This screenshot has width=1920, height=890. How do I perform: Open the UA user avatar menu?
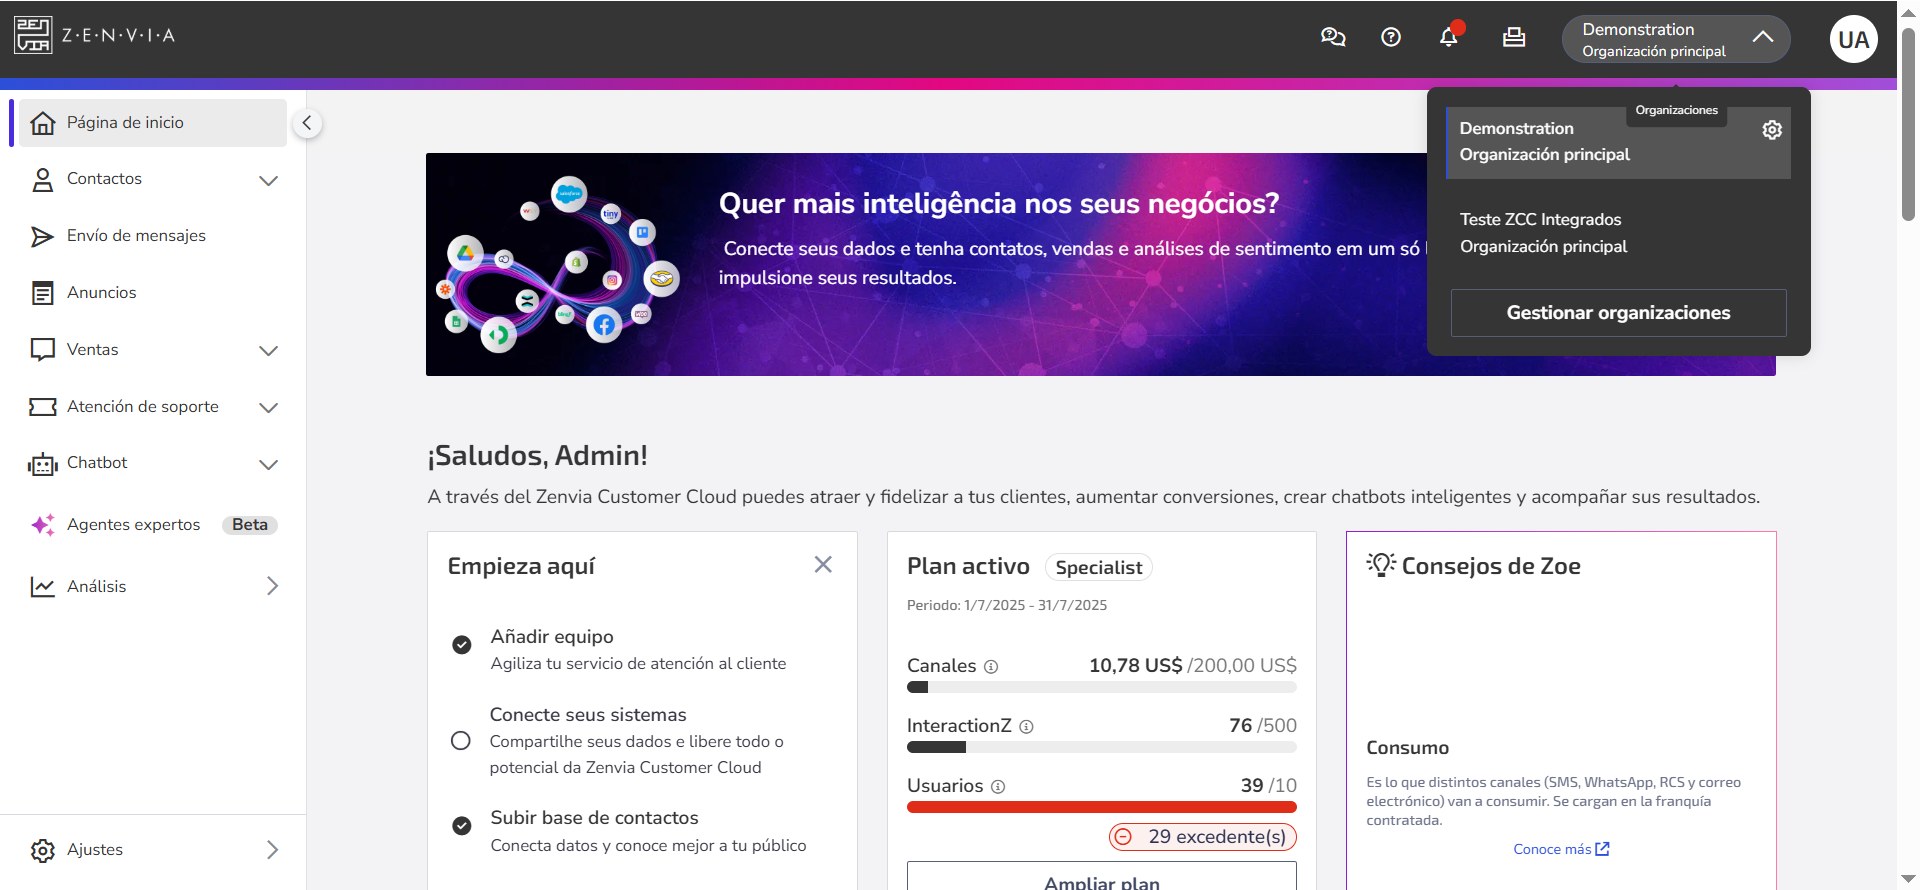pyautogui.click(x=1853, y=39)
